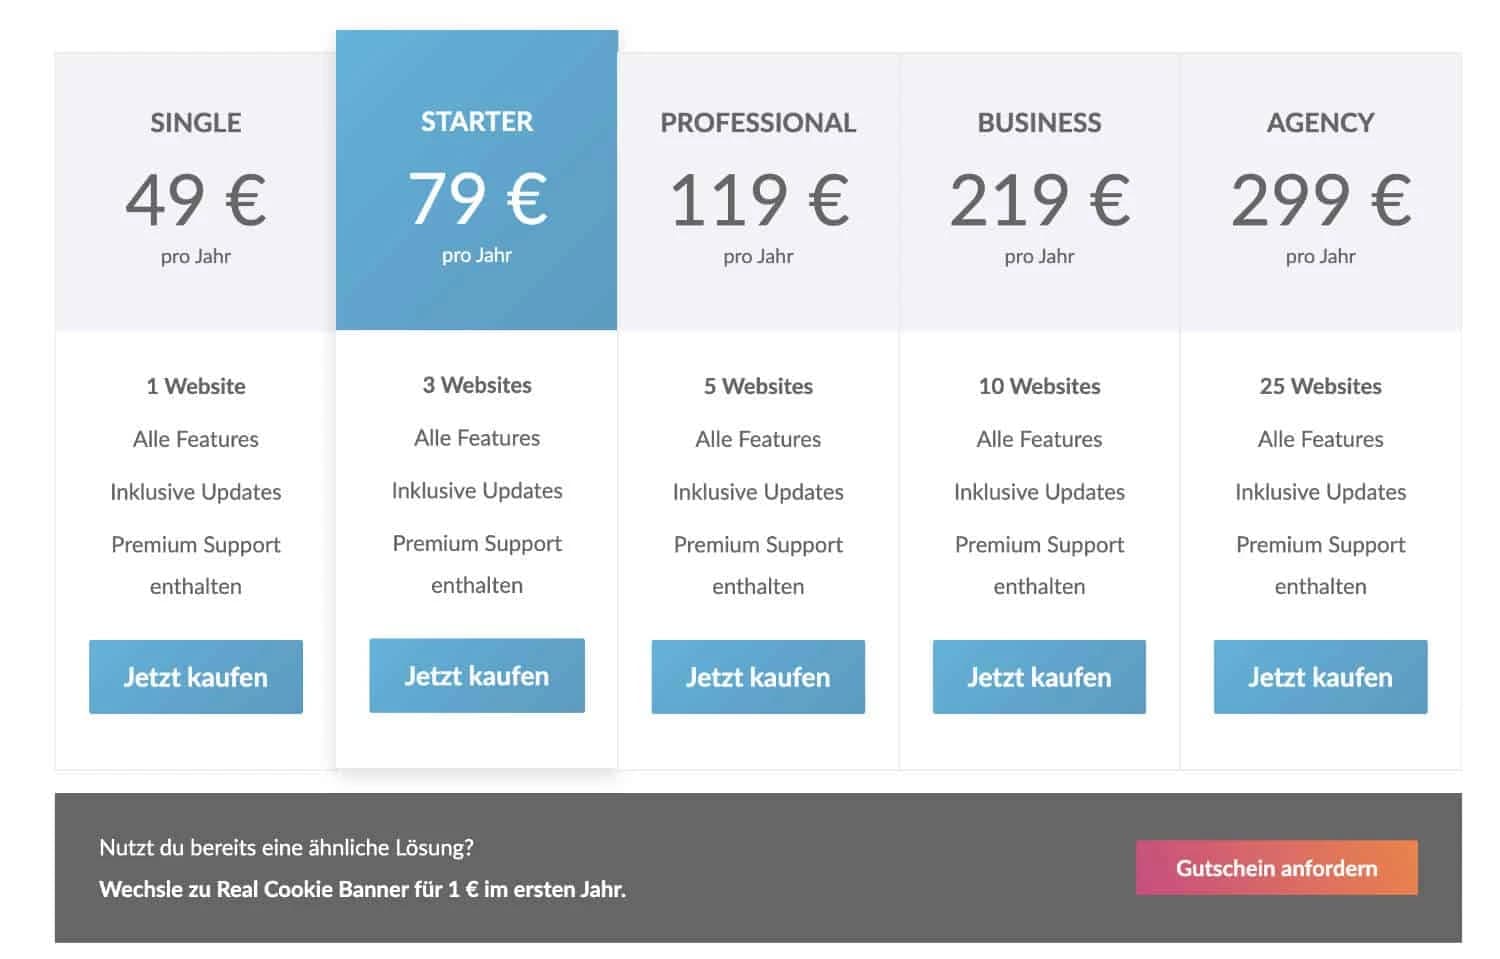Select the 119 € yearly price

[758, 200]
